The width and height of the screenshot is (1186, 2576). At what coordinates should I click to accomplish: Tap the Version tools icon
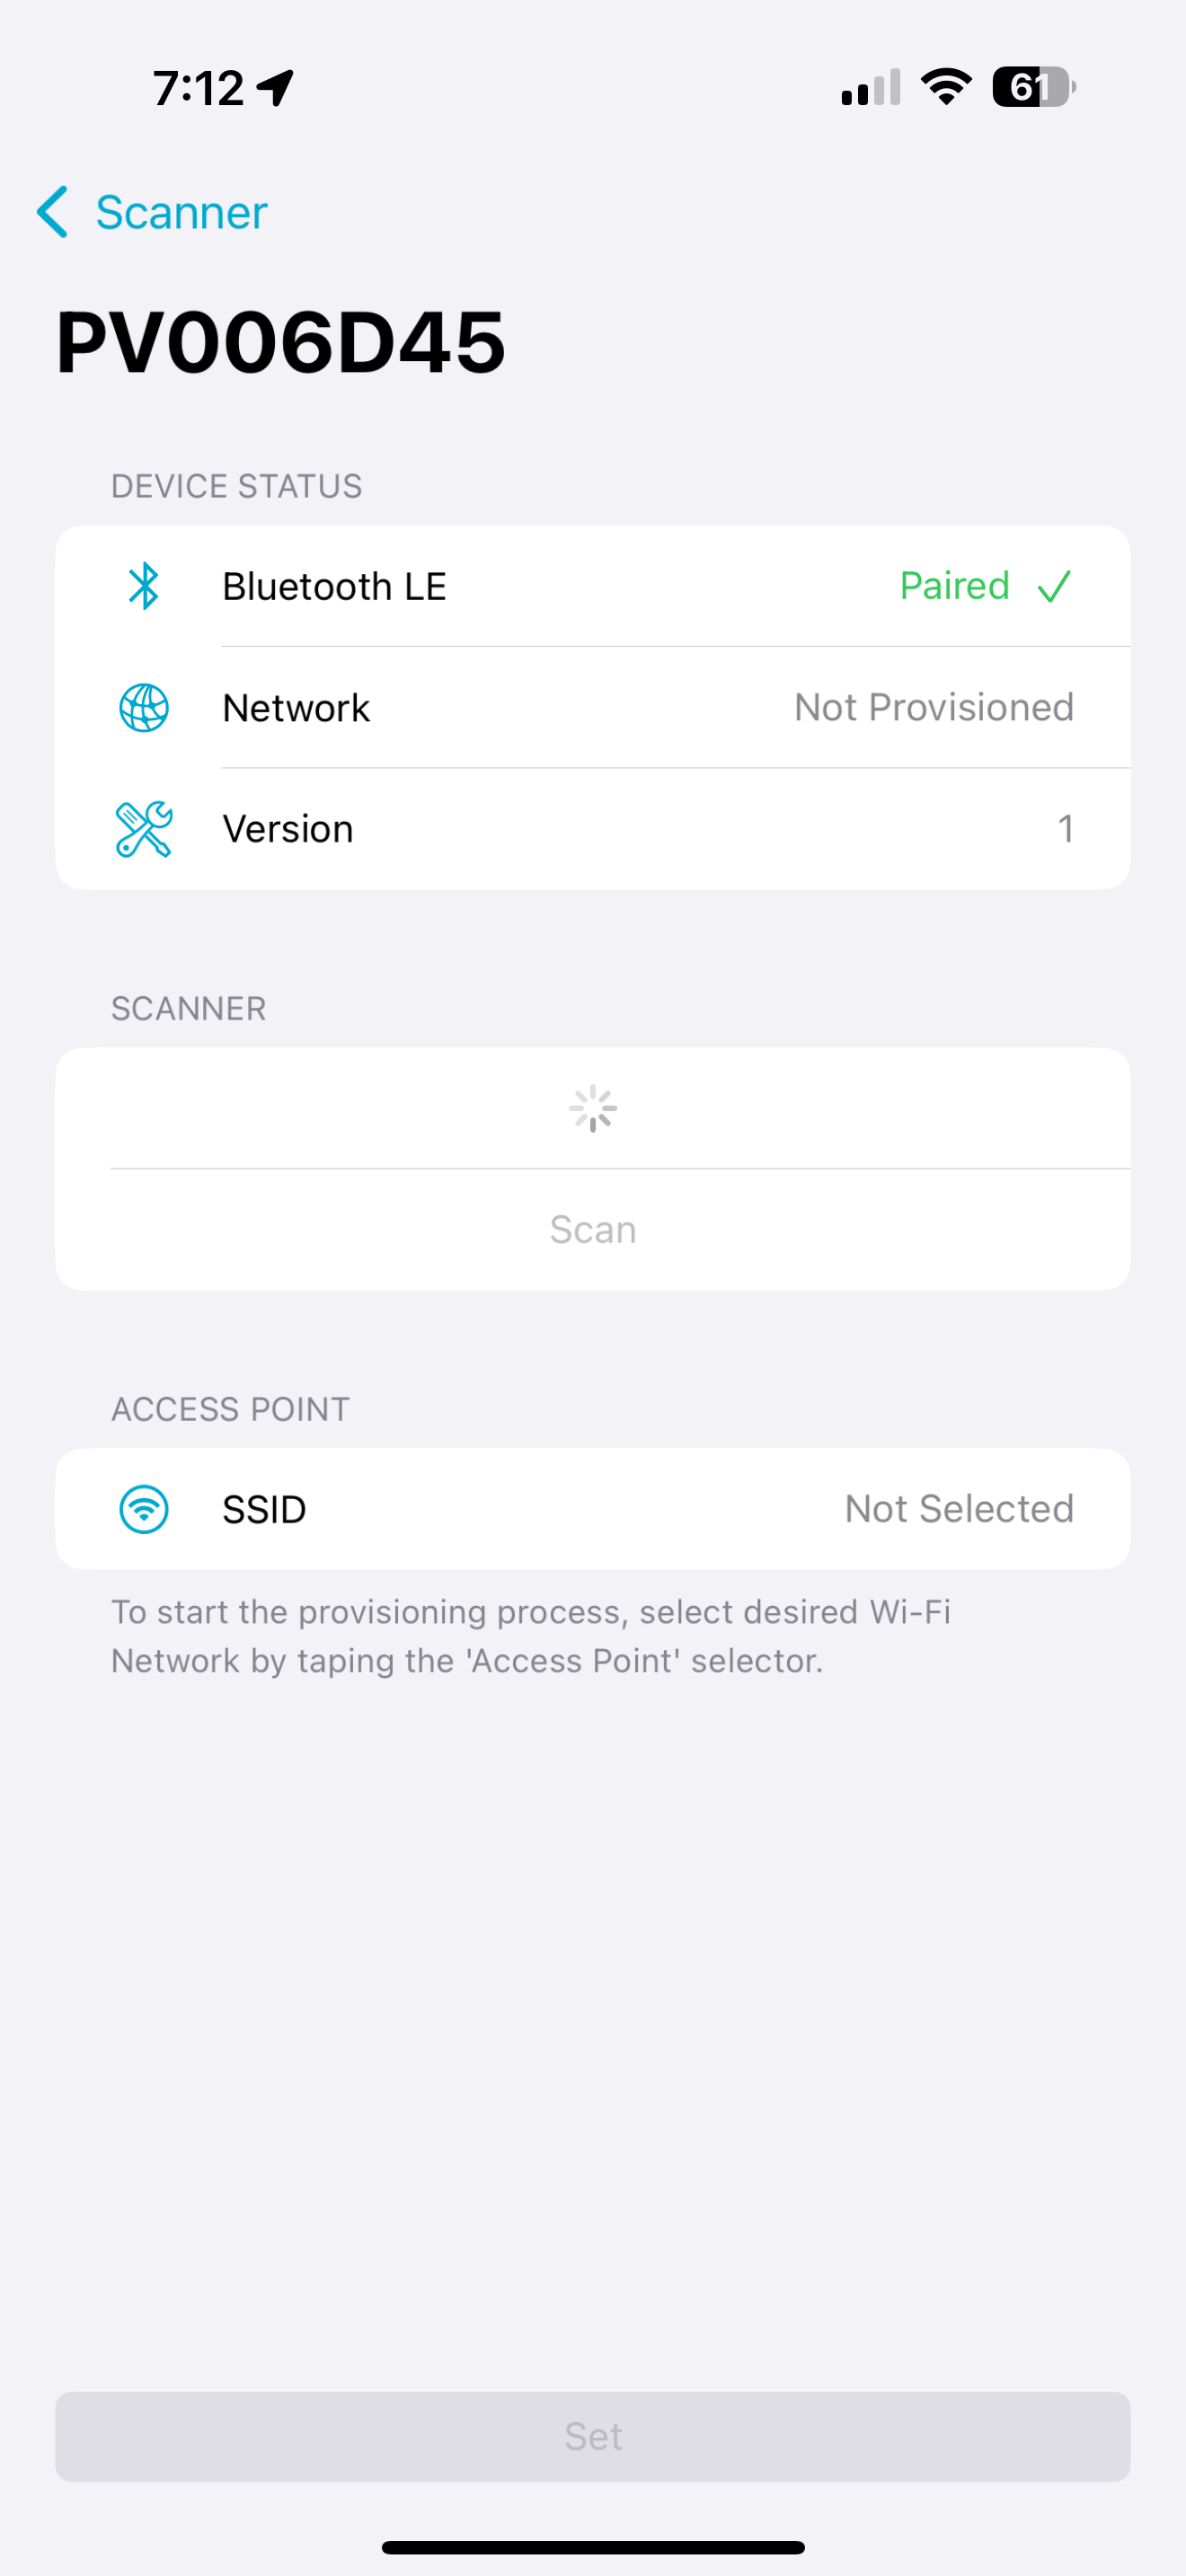(x=144, y=829)
